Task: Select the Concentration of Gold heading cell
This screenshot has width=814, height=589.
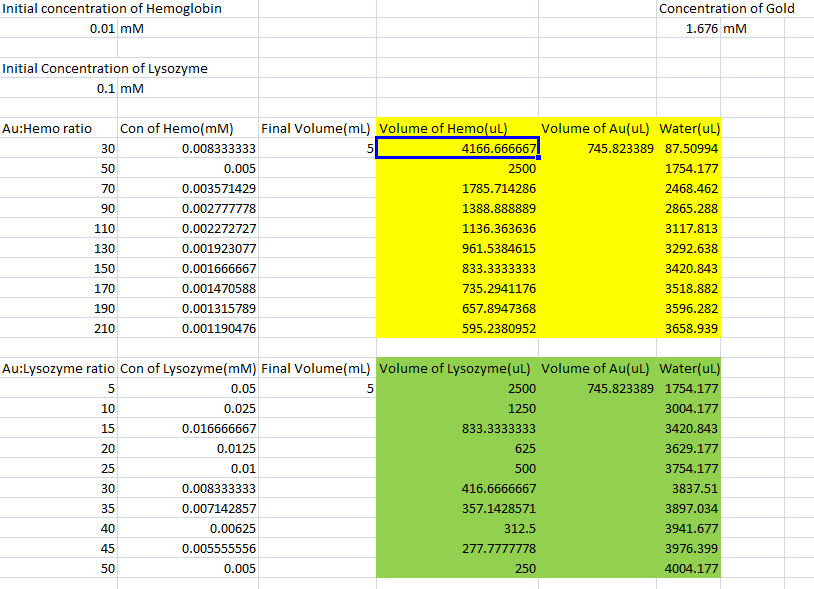Action: pyautogui.click(x=726, y=9)
